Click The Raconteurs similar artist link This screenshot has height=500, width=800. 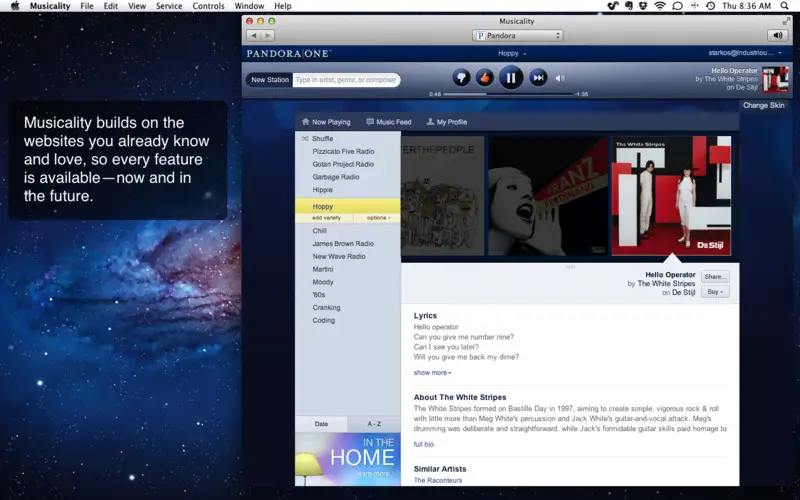(x=438, y=480)
